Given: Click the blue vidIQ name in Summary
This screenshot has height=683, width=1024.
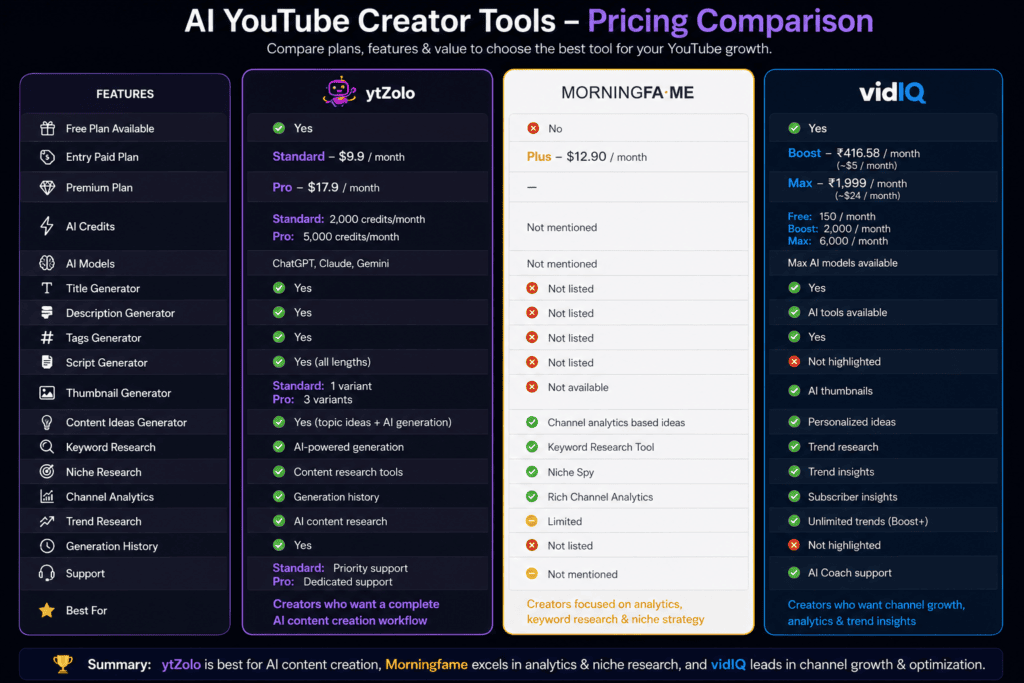Looking at the screenshot, I should [x=728, y=665].
